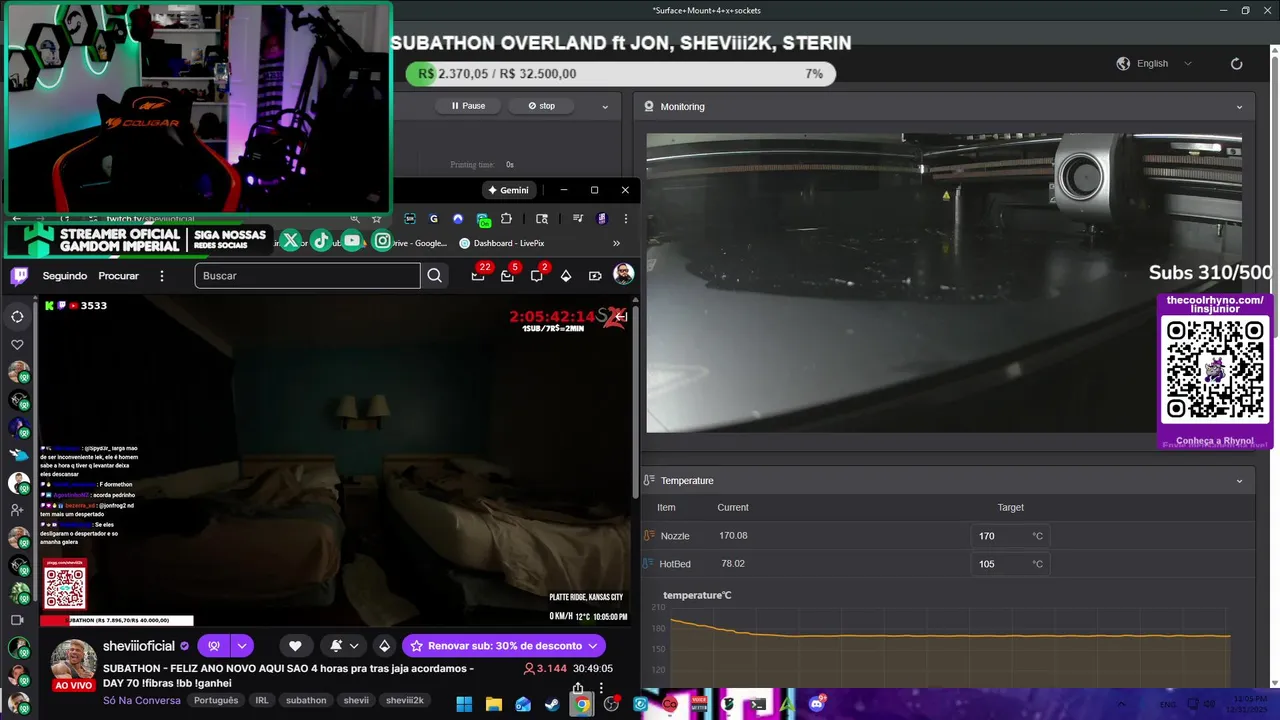Image resolution: width=1280 pixels, height=720 pixels.
Task: Click the refresh icon next to English
Action: click(x=1236, y=63)
